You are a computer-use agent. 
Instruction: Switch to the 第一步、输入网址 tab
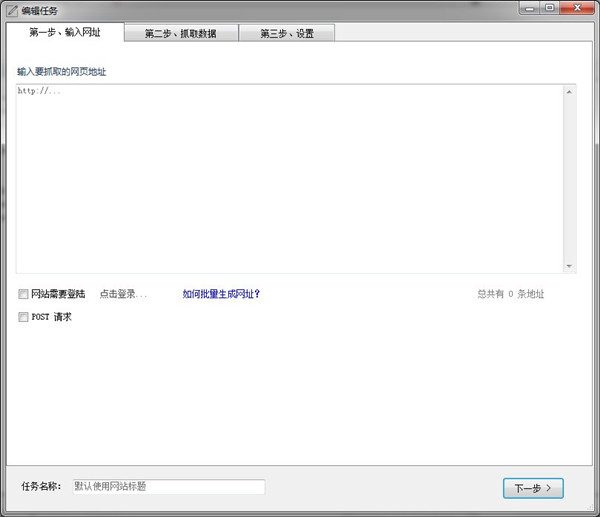65,32
